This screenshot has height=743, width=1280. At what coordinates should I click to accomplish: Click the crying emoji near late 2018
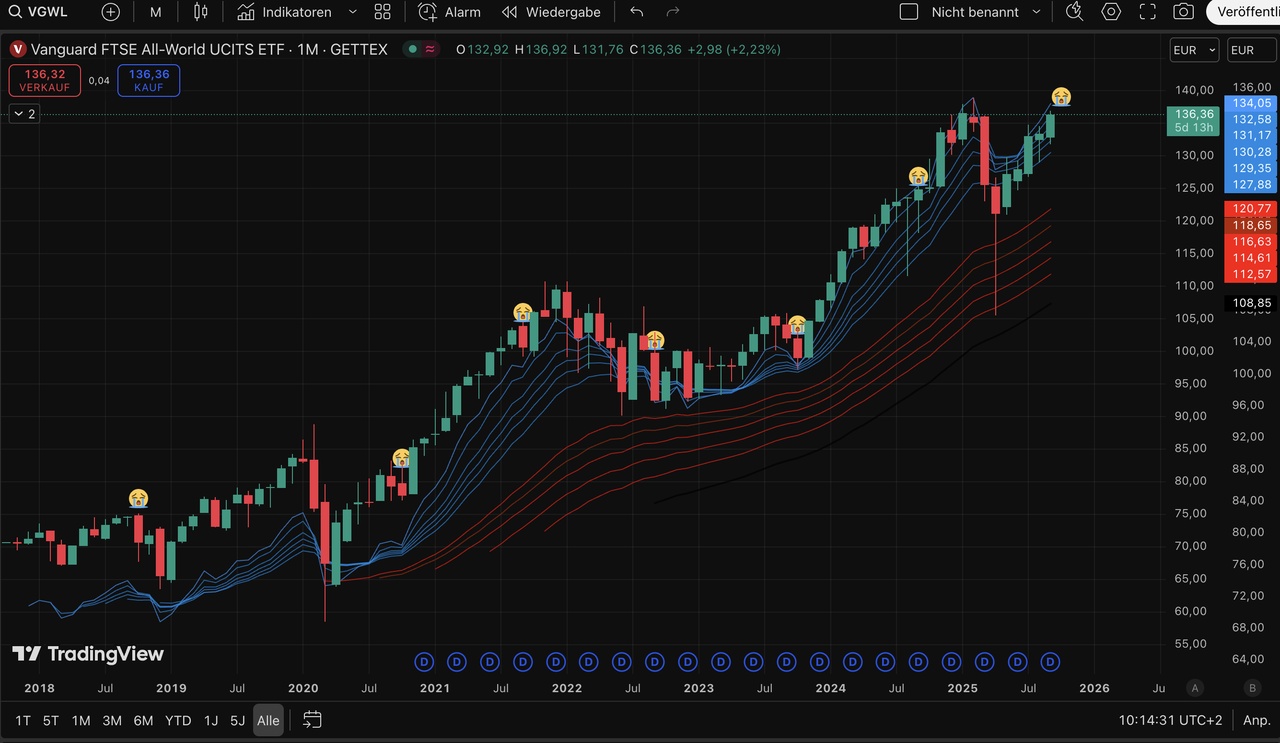138,497
